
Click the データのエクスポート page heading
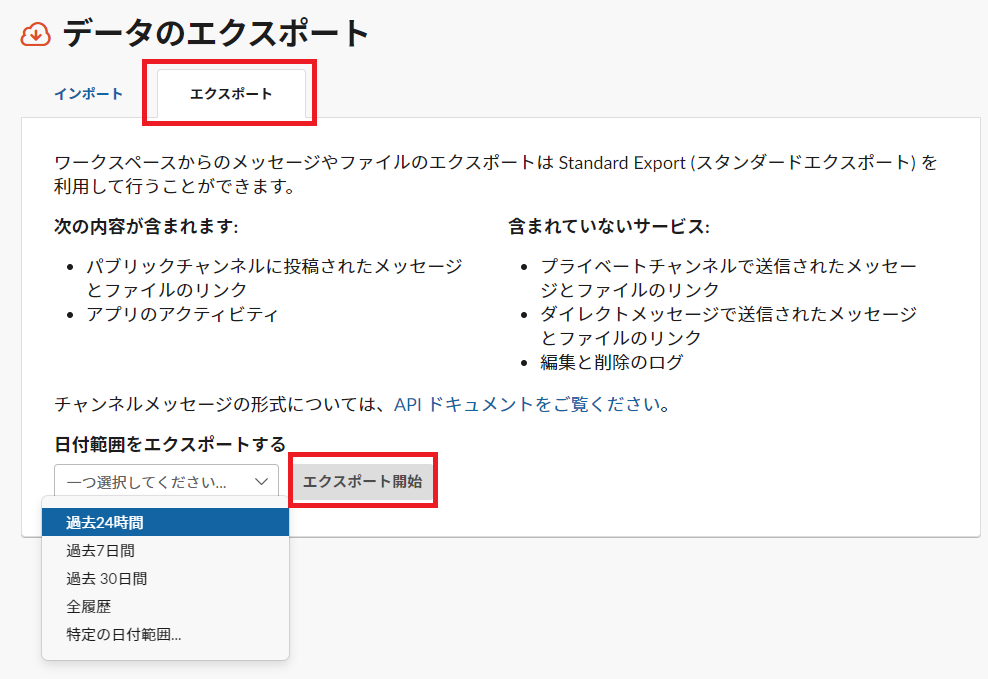216,34
